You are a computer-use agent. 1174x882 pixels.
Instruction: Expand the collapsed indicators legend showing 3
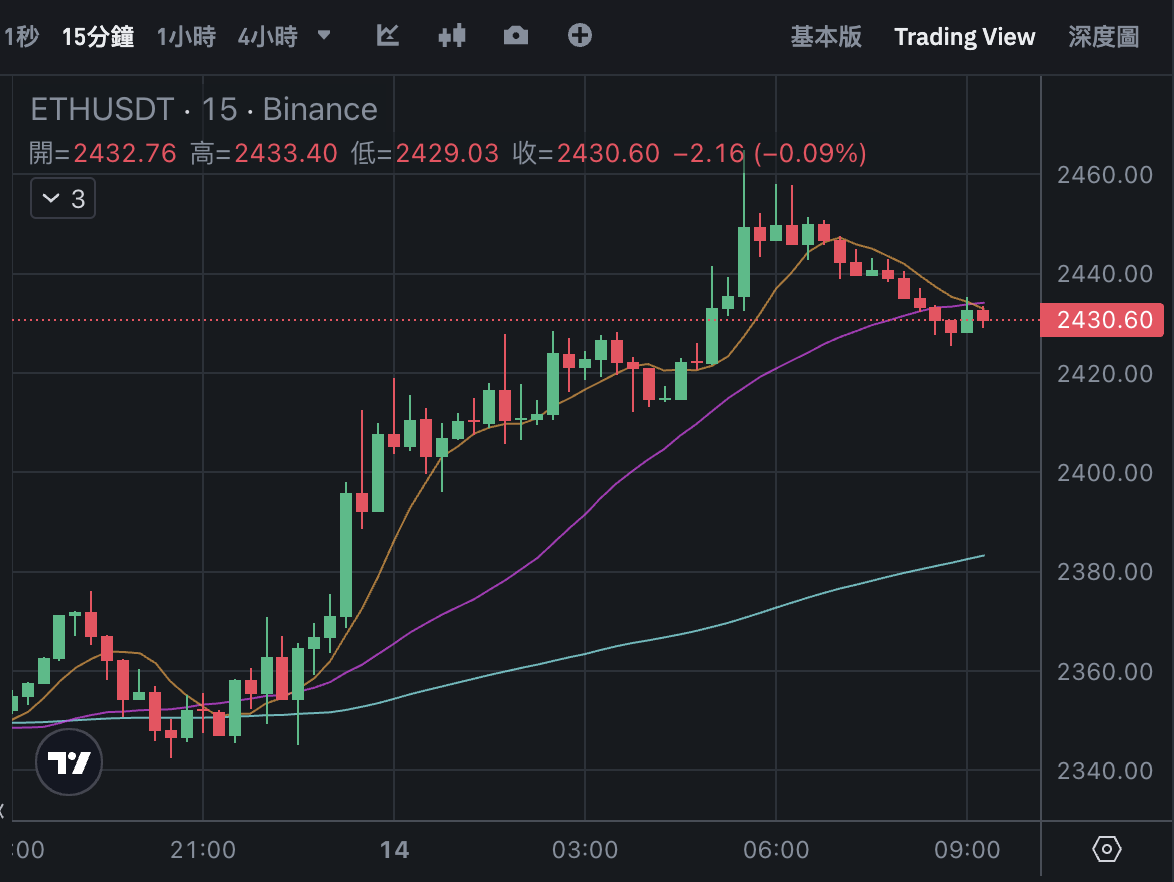63,199
